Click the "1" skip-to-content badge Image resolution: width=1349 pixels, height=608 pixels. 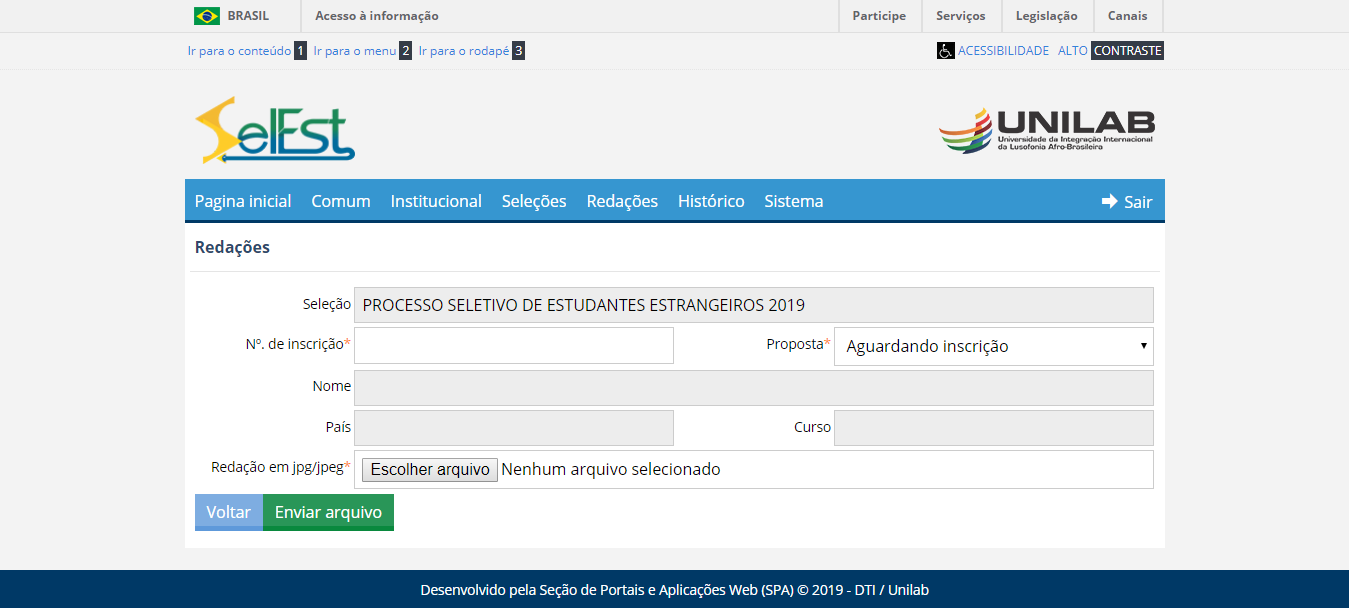tap(298, 50)
